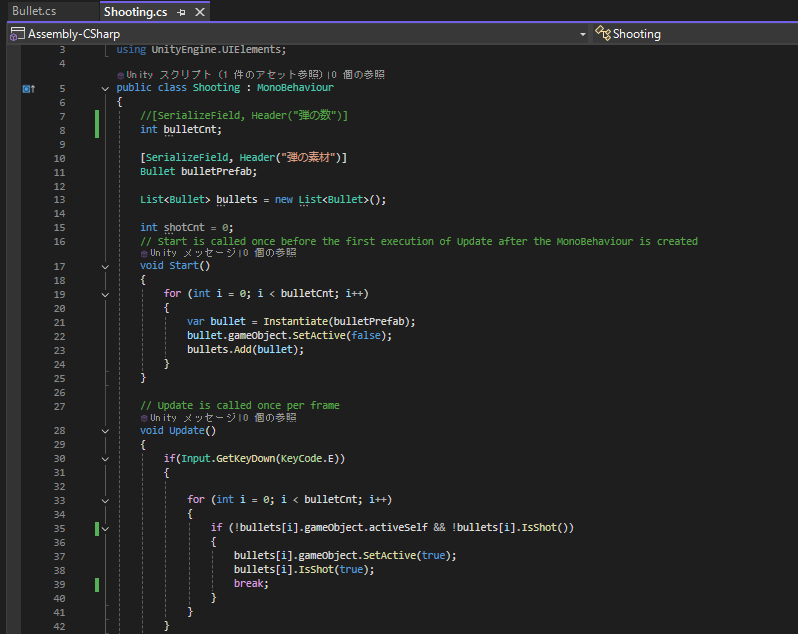This screenshot has width=798, height=634.
Task: Click SetActive(false) on line 22
Action: point(339,336)
